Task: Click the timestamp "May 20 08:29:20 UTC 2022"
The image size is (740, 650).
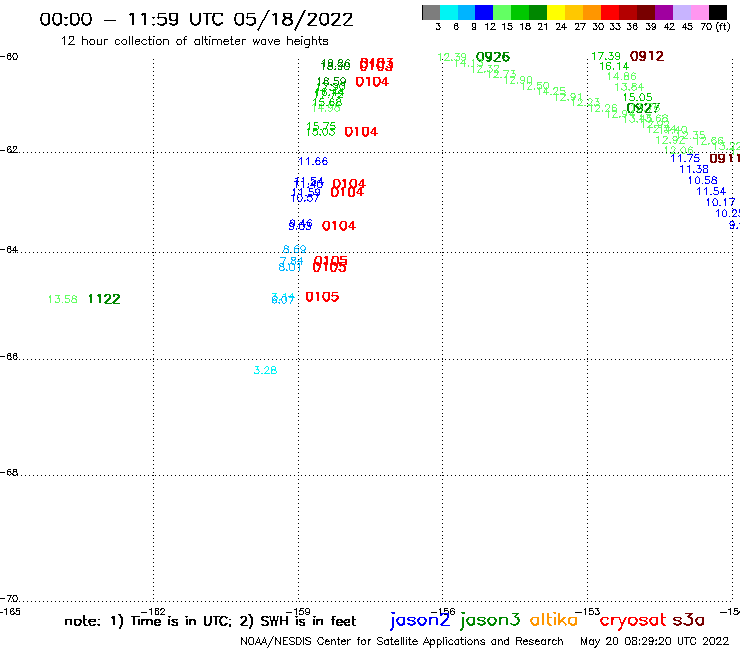Action: coord(654,642)
